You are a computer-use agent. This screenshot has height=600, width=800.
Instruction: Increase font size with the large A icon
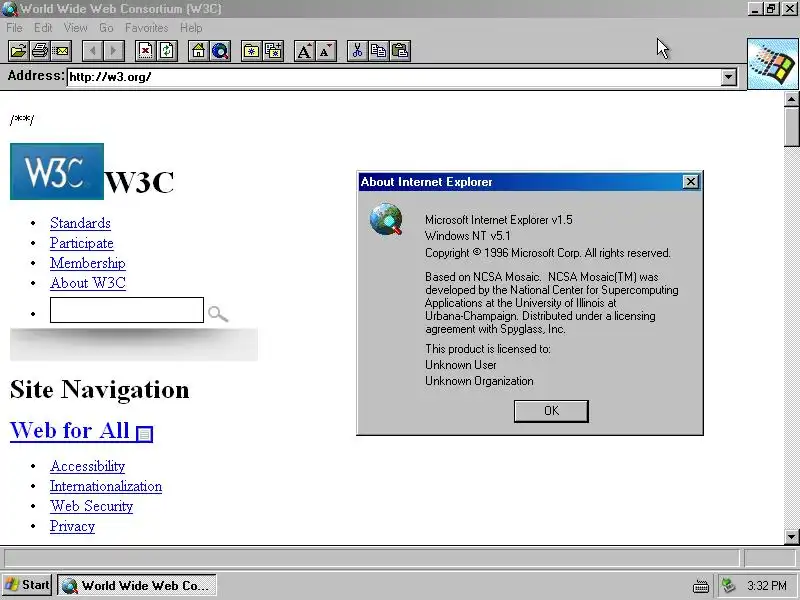(x=305, y=51)
